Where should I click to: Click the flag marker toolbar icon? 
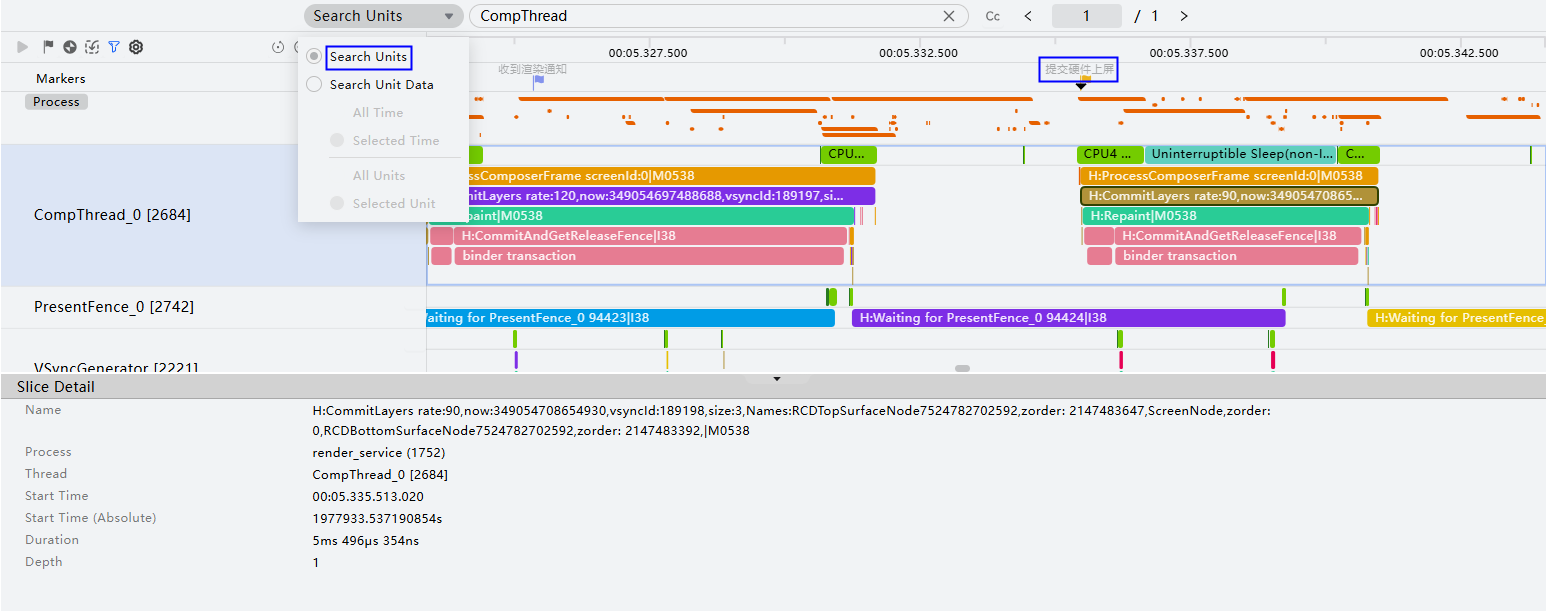coord(48,47)
